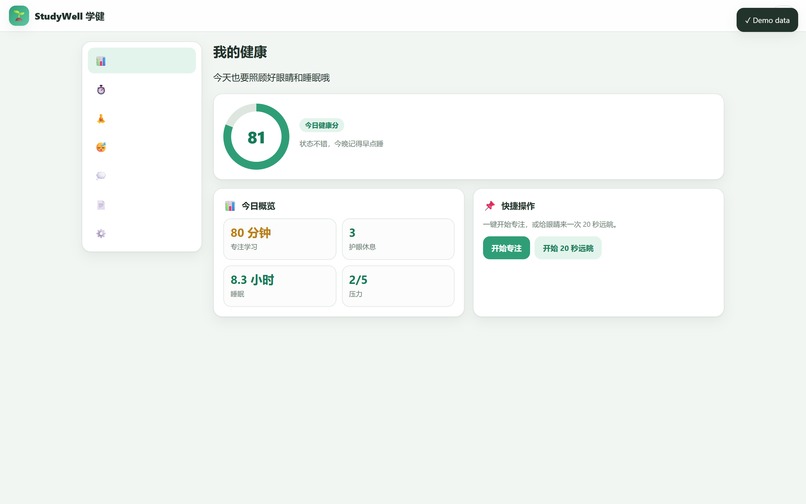Click the 快捷操作 section title

point(518,206)
